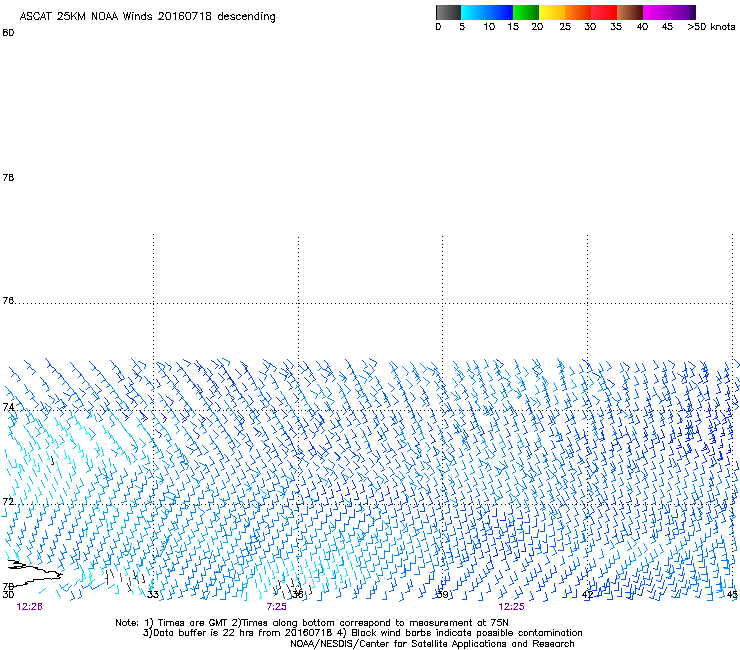
Task: Click the ASCAT 25KM NOAA Winds title
Action: click(x=147, y=17)
